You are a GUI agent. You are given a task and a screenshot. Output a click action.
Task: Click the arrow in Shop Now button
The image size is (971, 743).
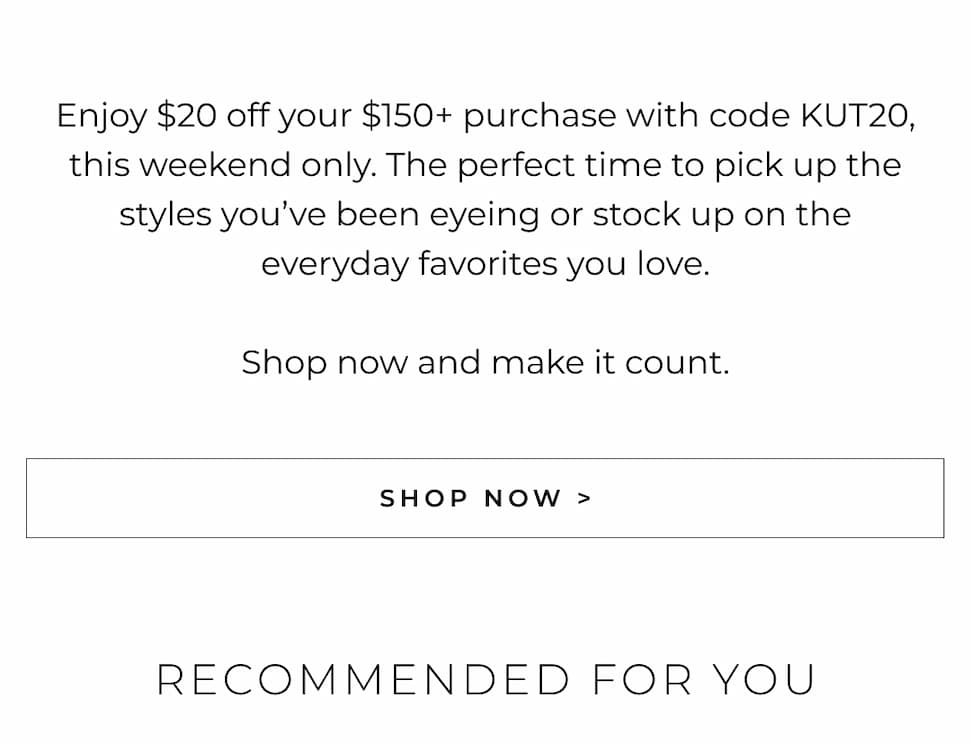pos(585,498)
